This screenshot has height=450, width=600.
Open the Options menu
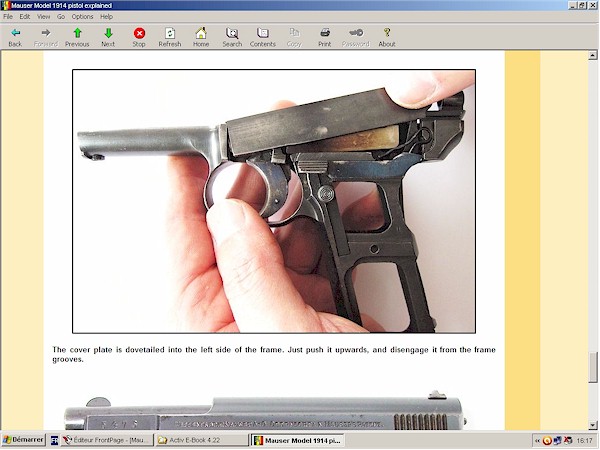click(82, 16)
